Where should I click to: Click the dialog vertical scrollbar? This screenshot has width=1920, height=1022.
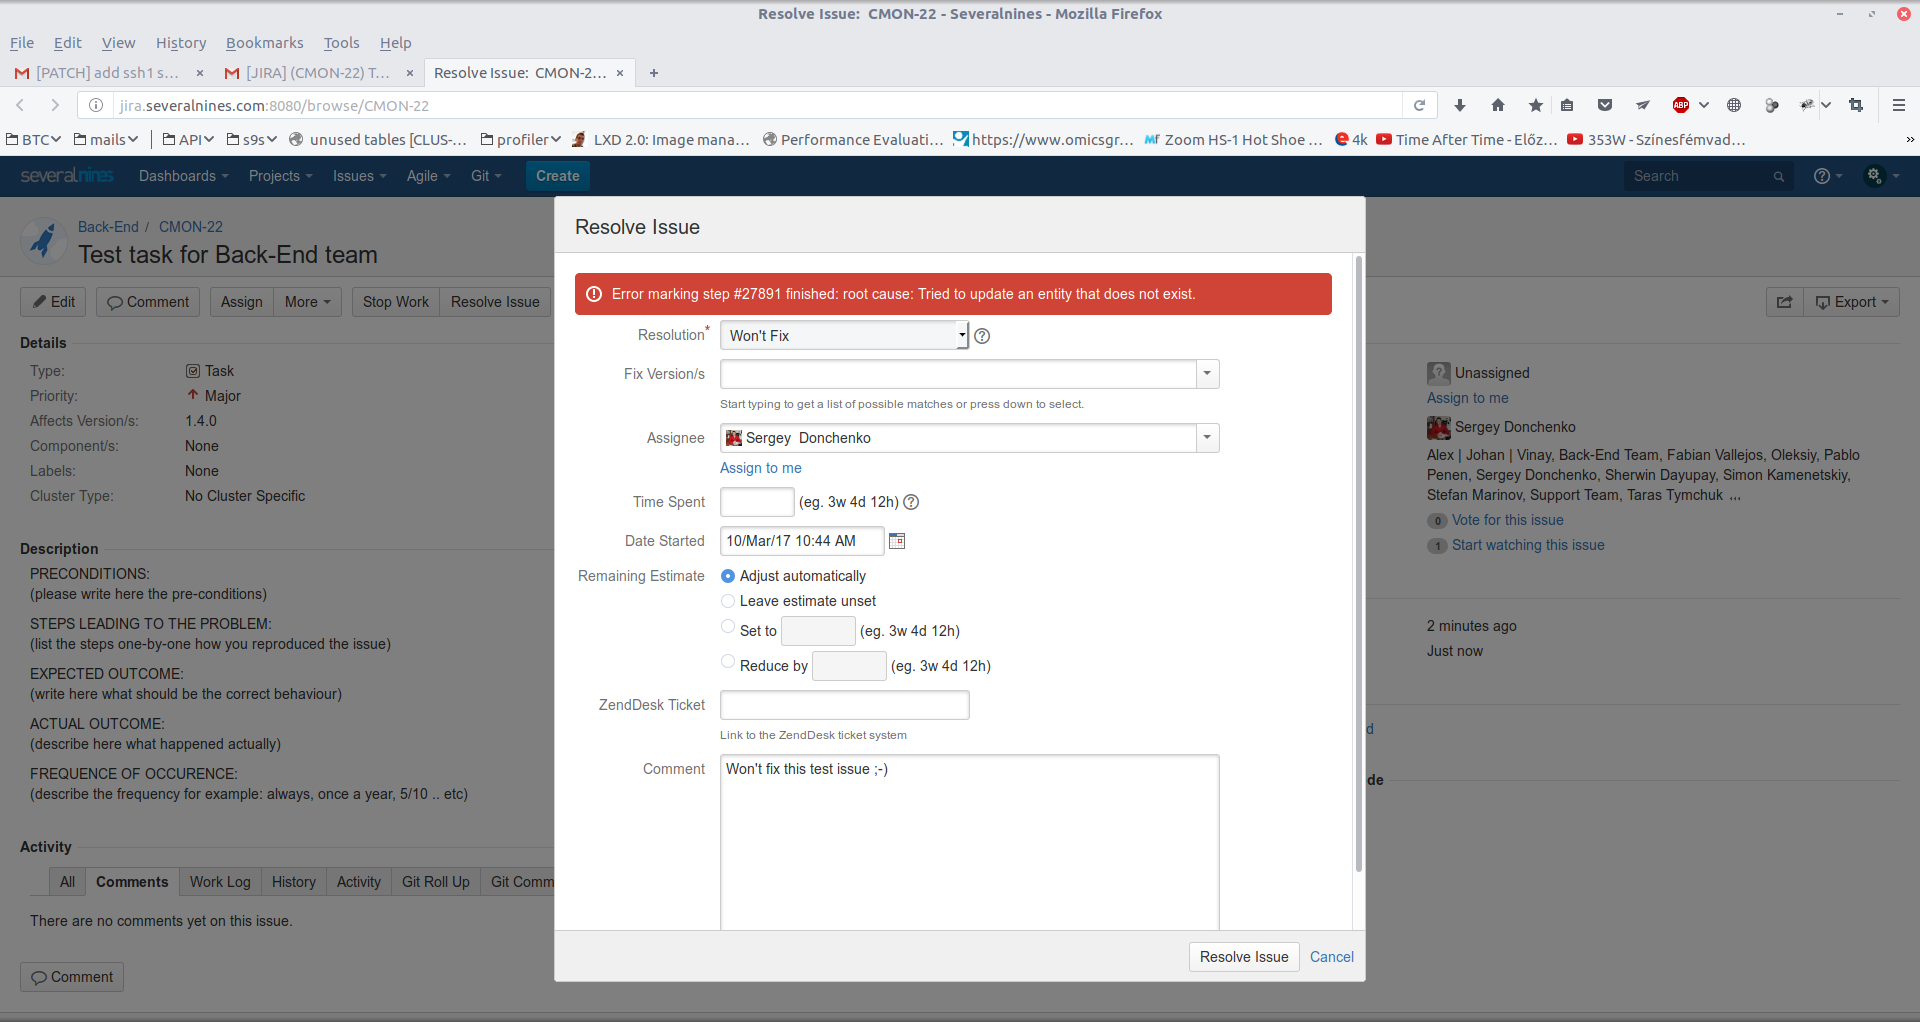click(1359, 565)
